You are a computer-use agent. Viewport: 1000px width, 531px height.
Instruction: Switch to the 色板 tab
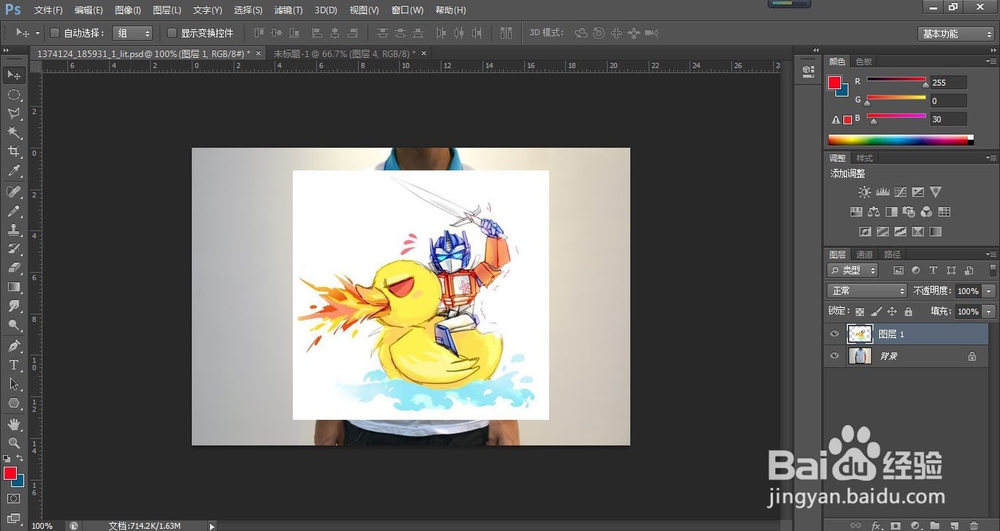(864, 61)
